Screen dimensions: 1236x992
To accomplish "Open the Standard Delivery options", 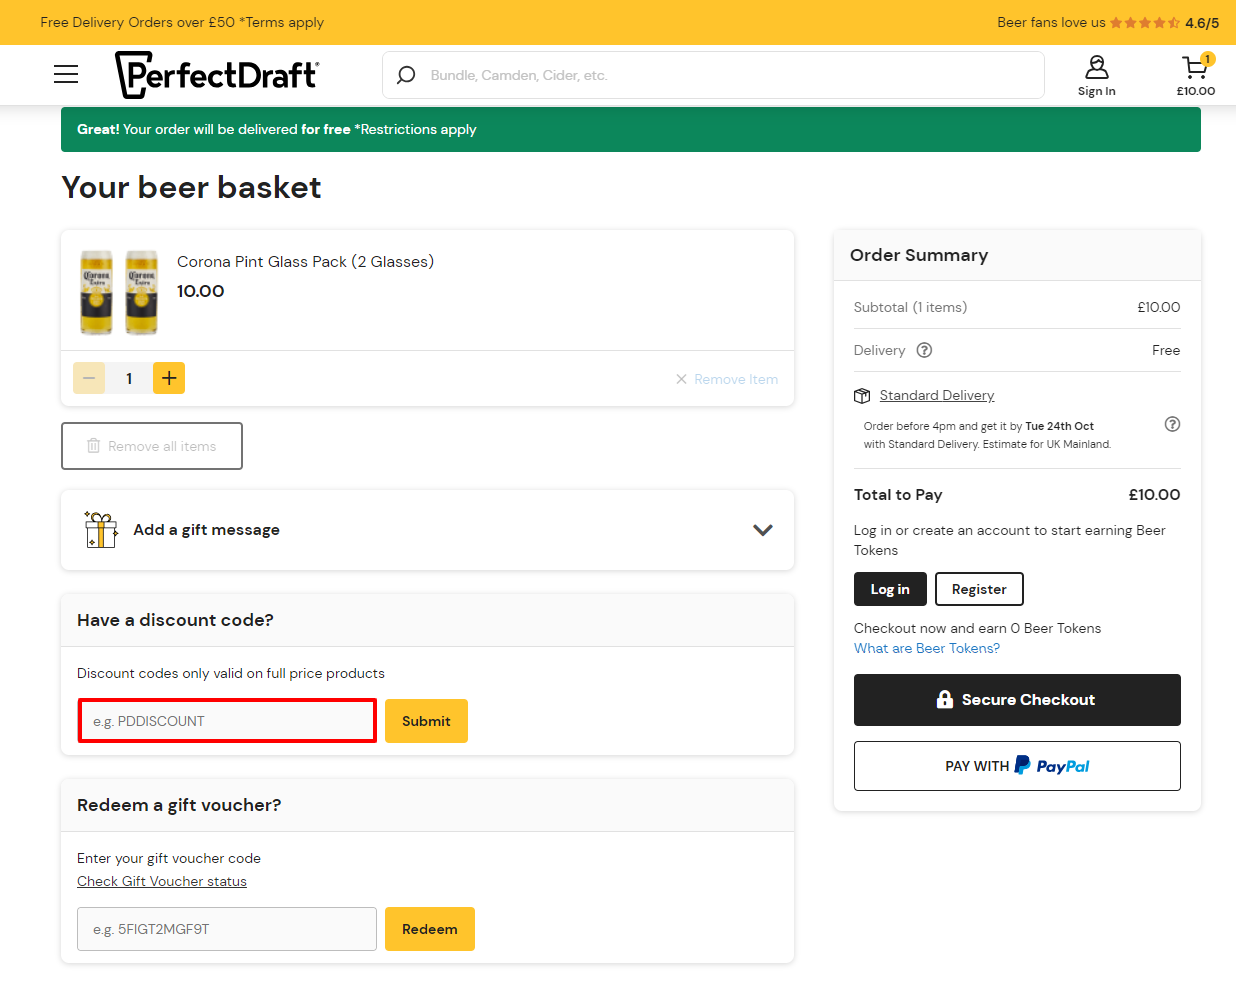I will (x=936, y=395).
